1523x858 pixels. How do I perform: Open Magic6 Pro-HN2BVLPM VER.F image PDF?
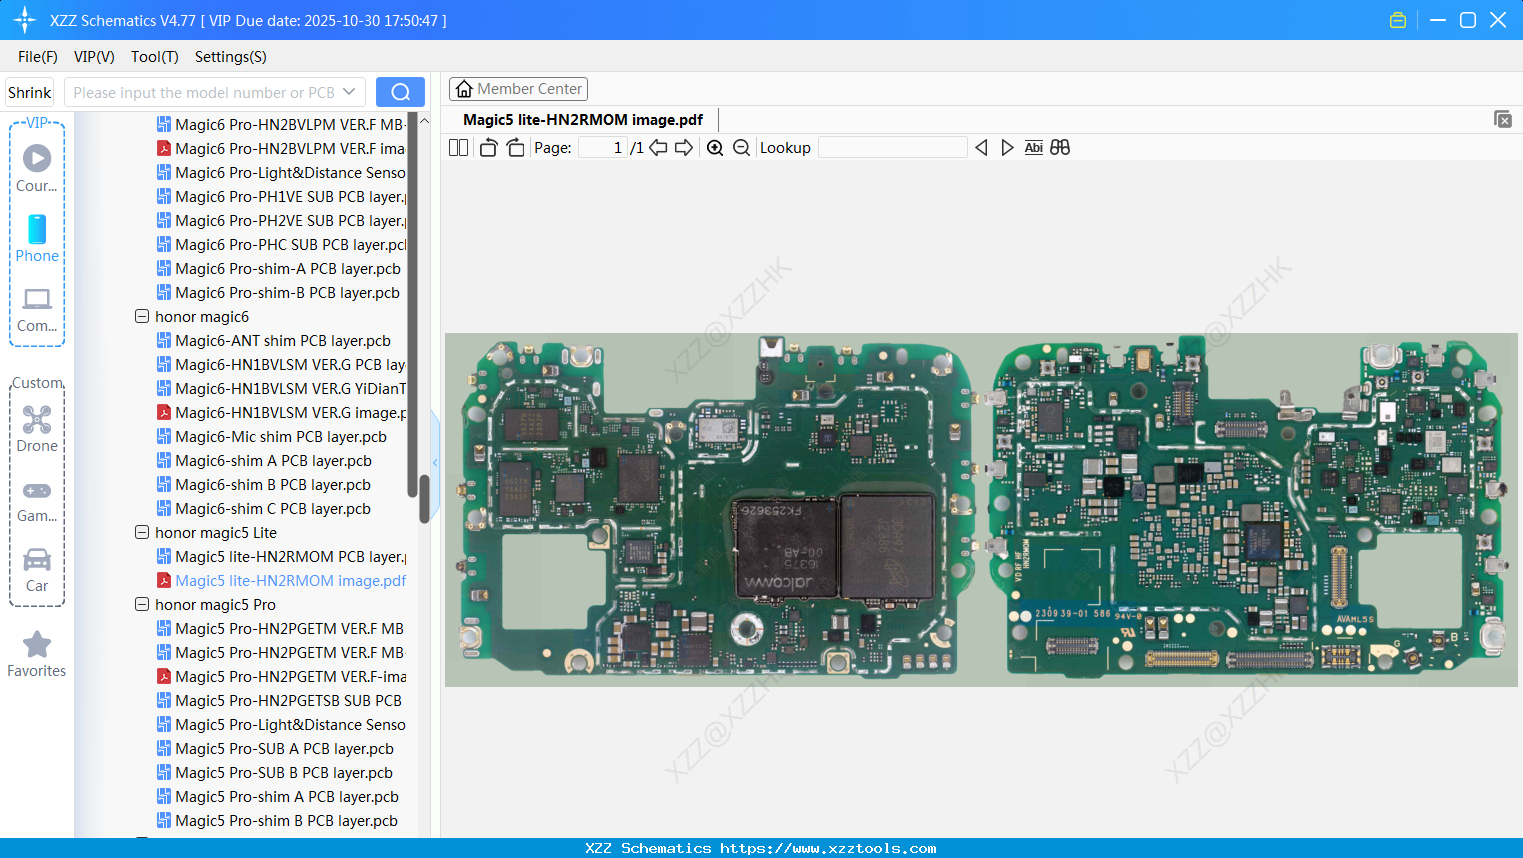point(281,148)
